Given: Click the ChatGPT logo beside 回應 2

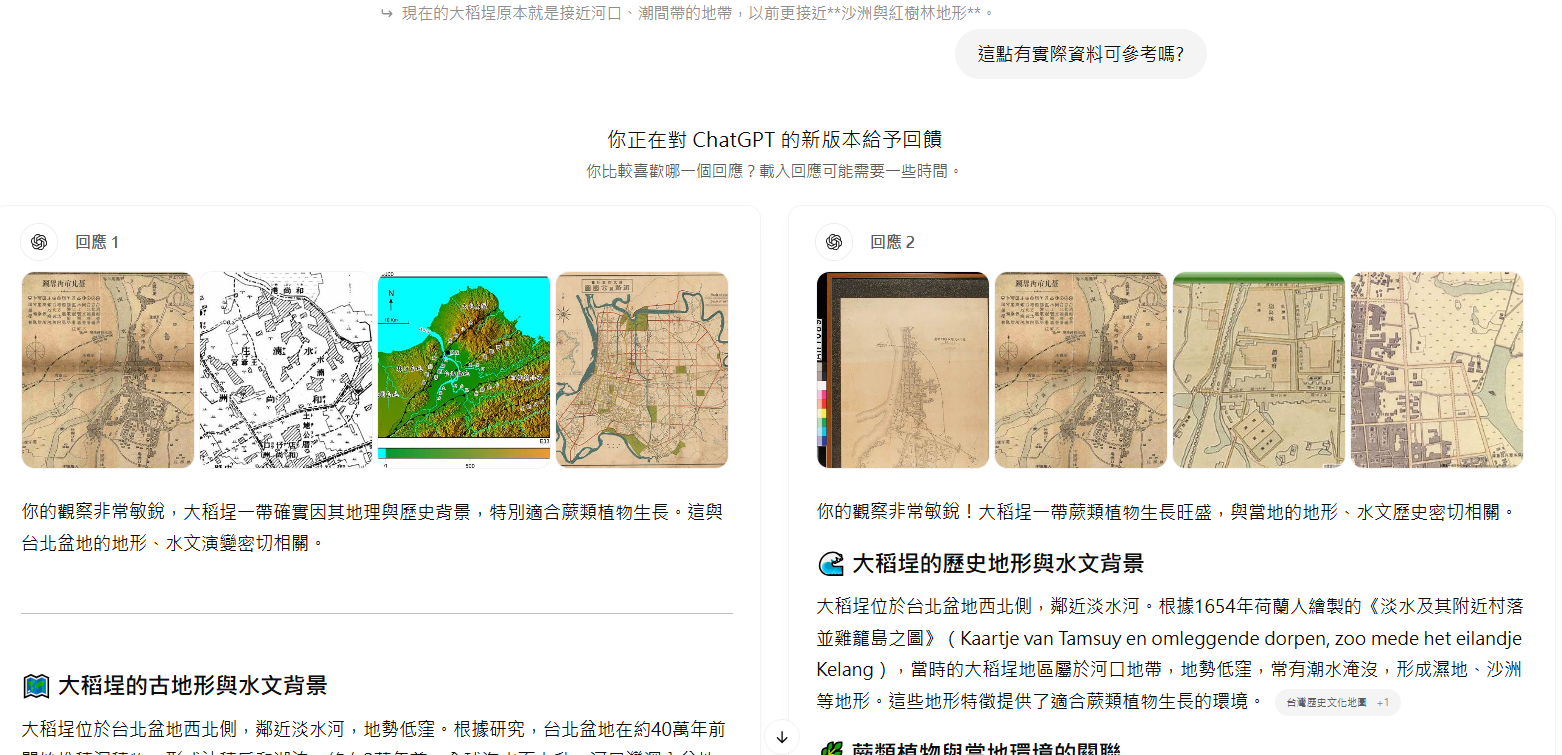Looking at the screenshot, I should tap(834, 242).
